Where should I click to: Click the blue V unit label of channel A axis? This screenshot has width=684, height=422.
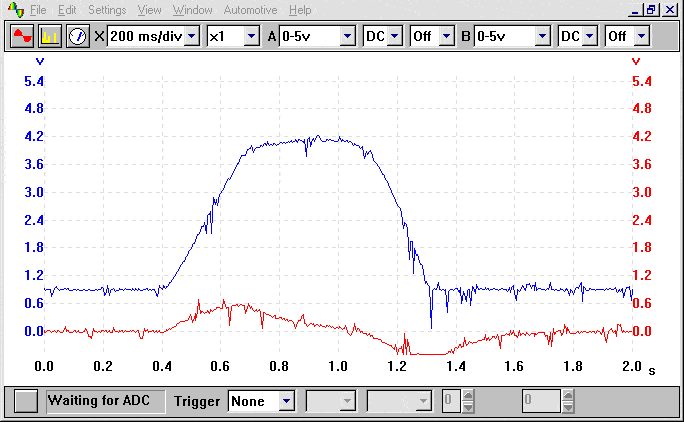(x=40, y=62)
